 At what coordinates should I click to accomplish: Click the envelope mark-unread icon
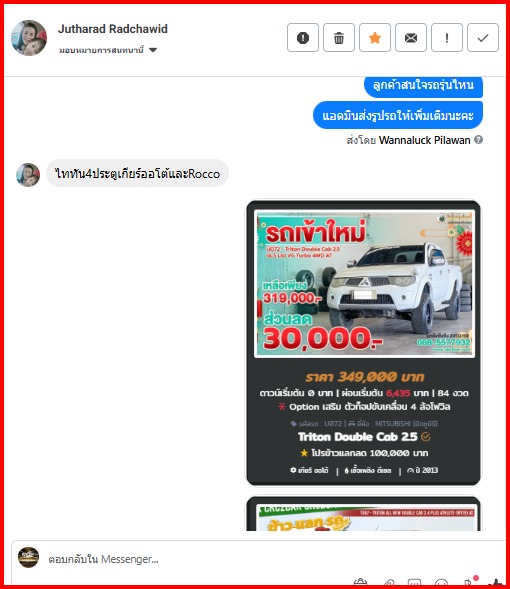(x=411, y=38)
